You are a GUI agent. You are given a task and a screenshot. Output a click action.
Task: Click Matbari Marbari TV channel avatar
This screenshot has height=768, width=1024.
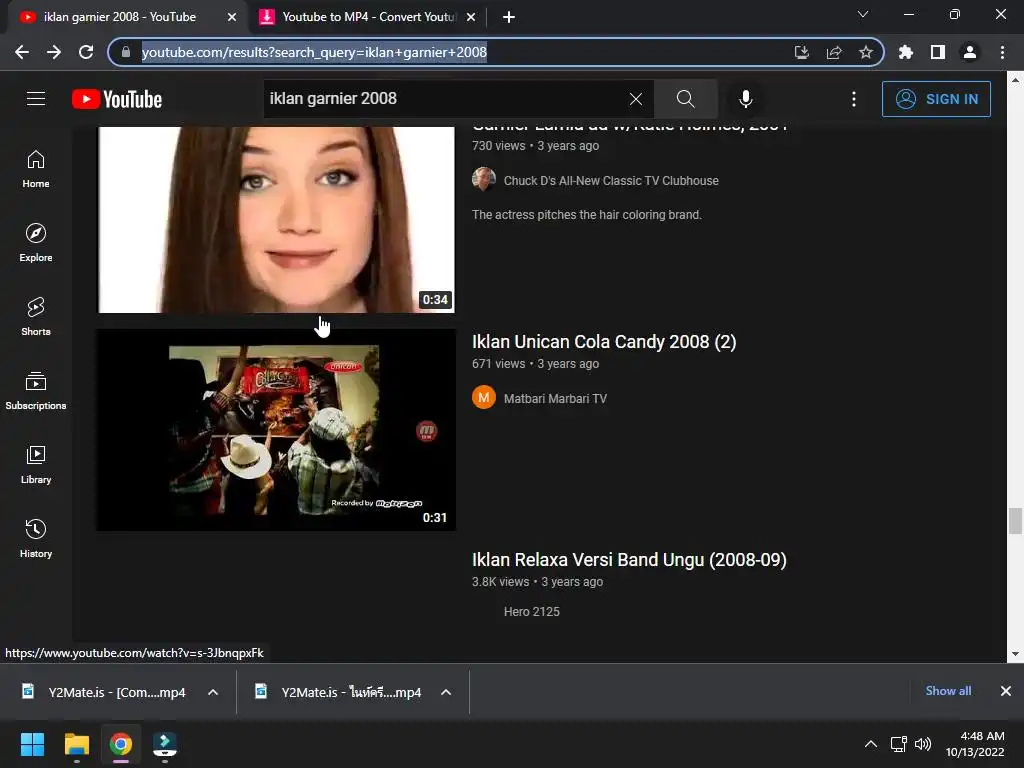click(484, 398)
